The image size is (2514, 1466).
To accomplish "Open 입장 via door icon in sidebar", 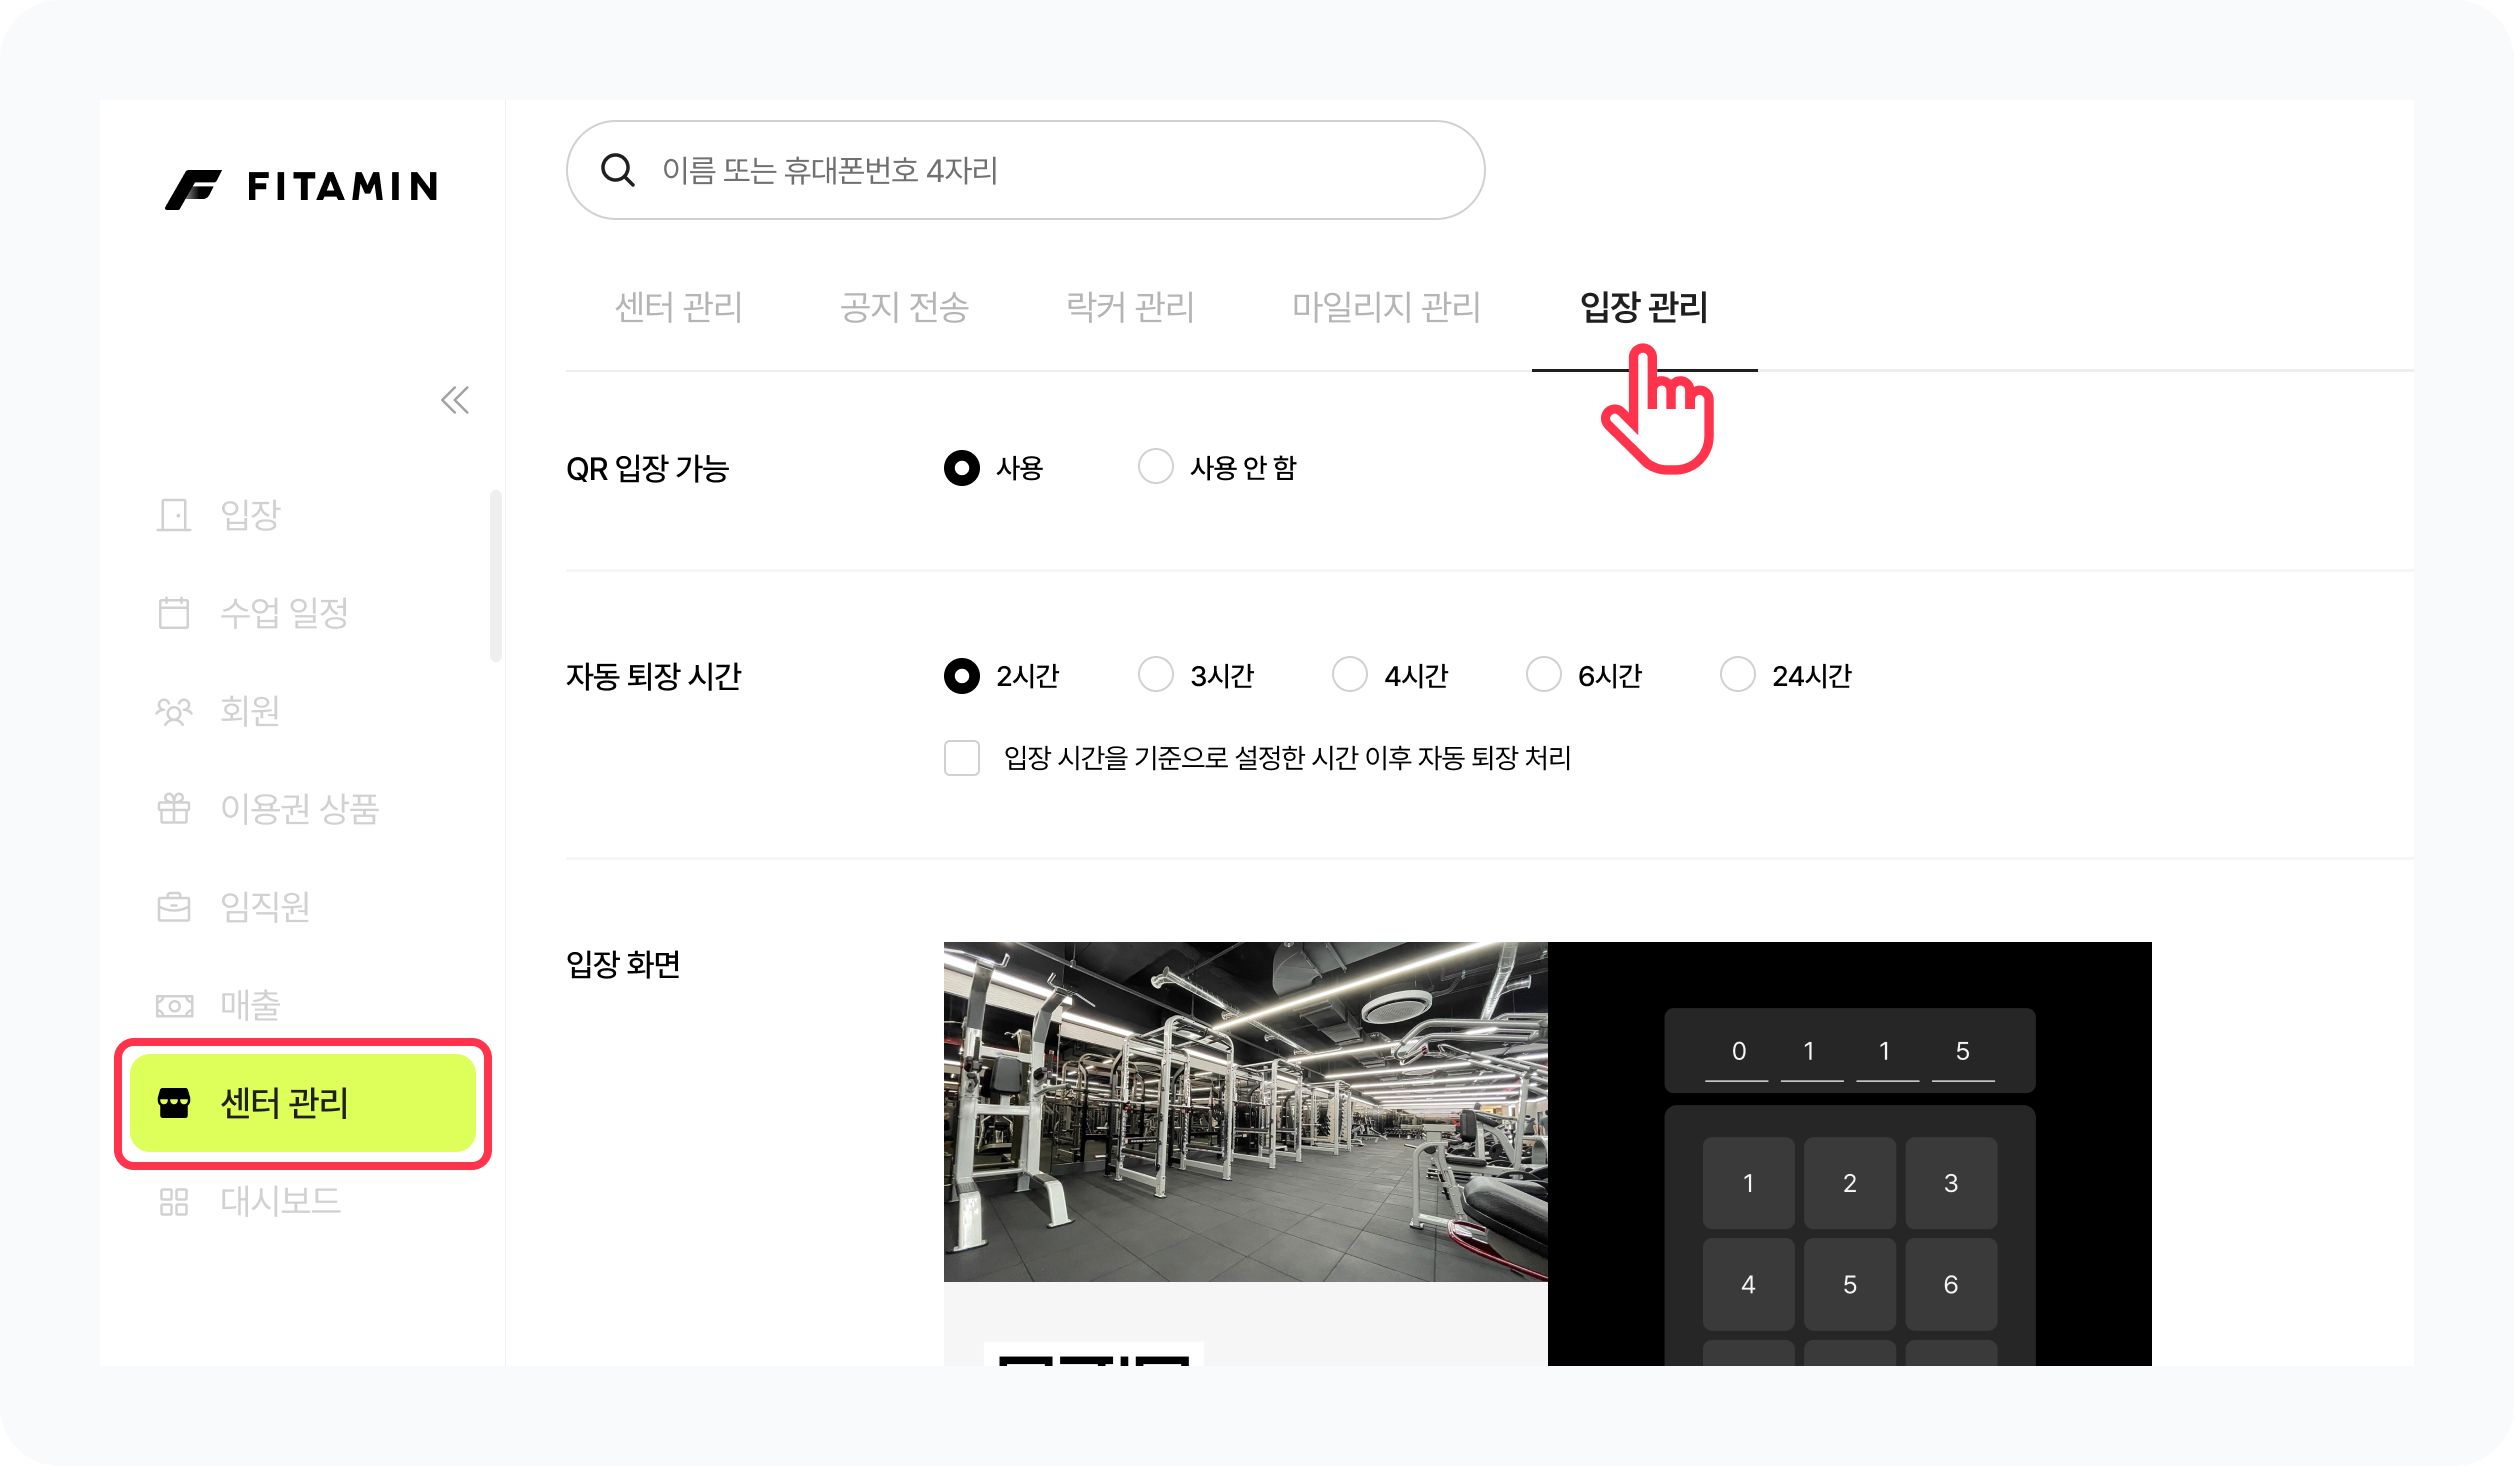I will [174, 515].
